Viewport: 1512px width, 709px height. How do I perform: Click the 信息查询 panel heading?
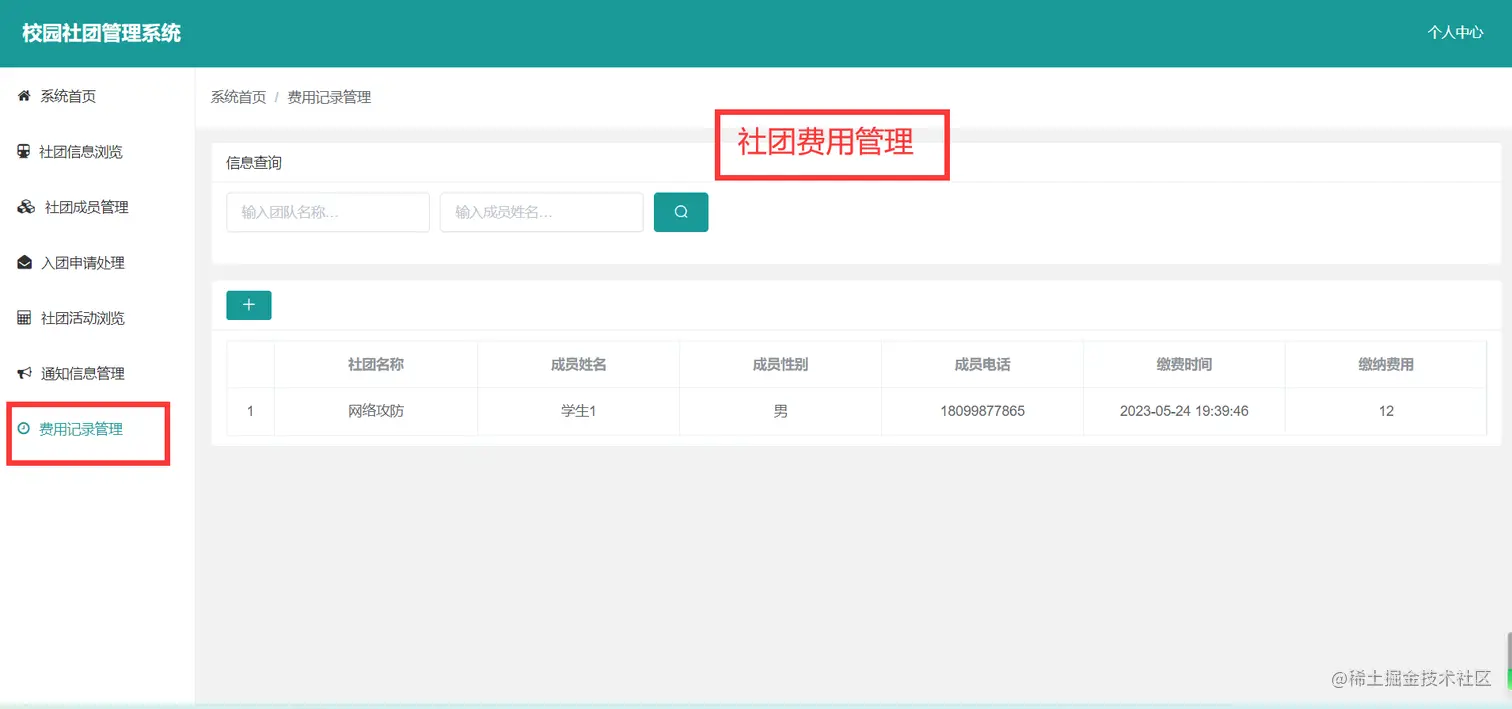[x=254, y=163]
